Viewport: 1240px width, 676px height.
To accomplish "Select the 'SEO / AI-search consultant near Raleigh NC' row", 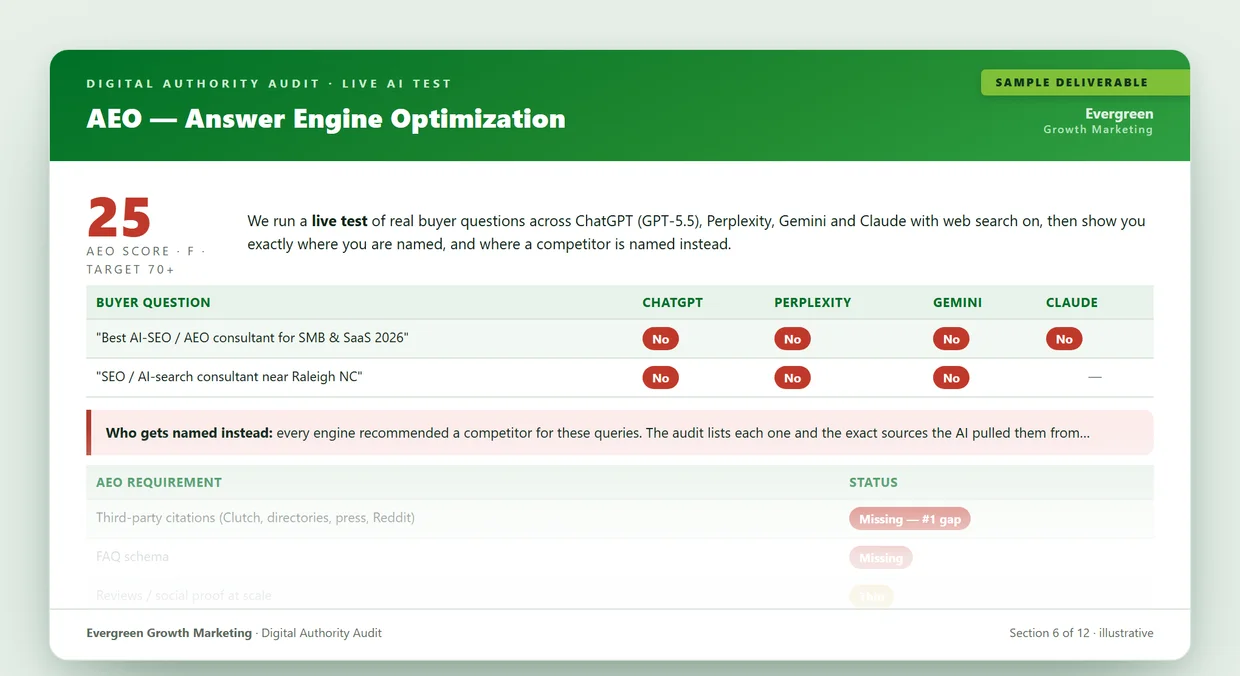I will (620, 378).
